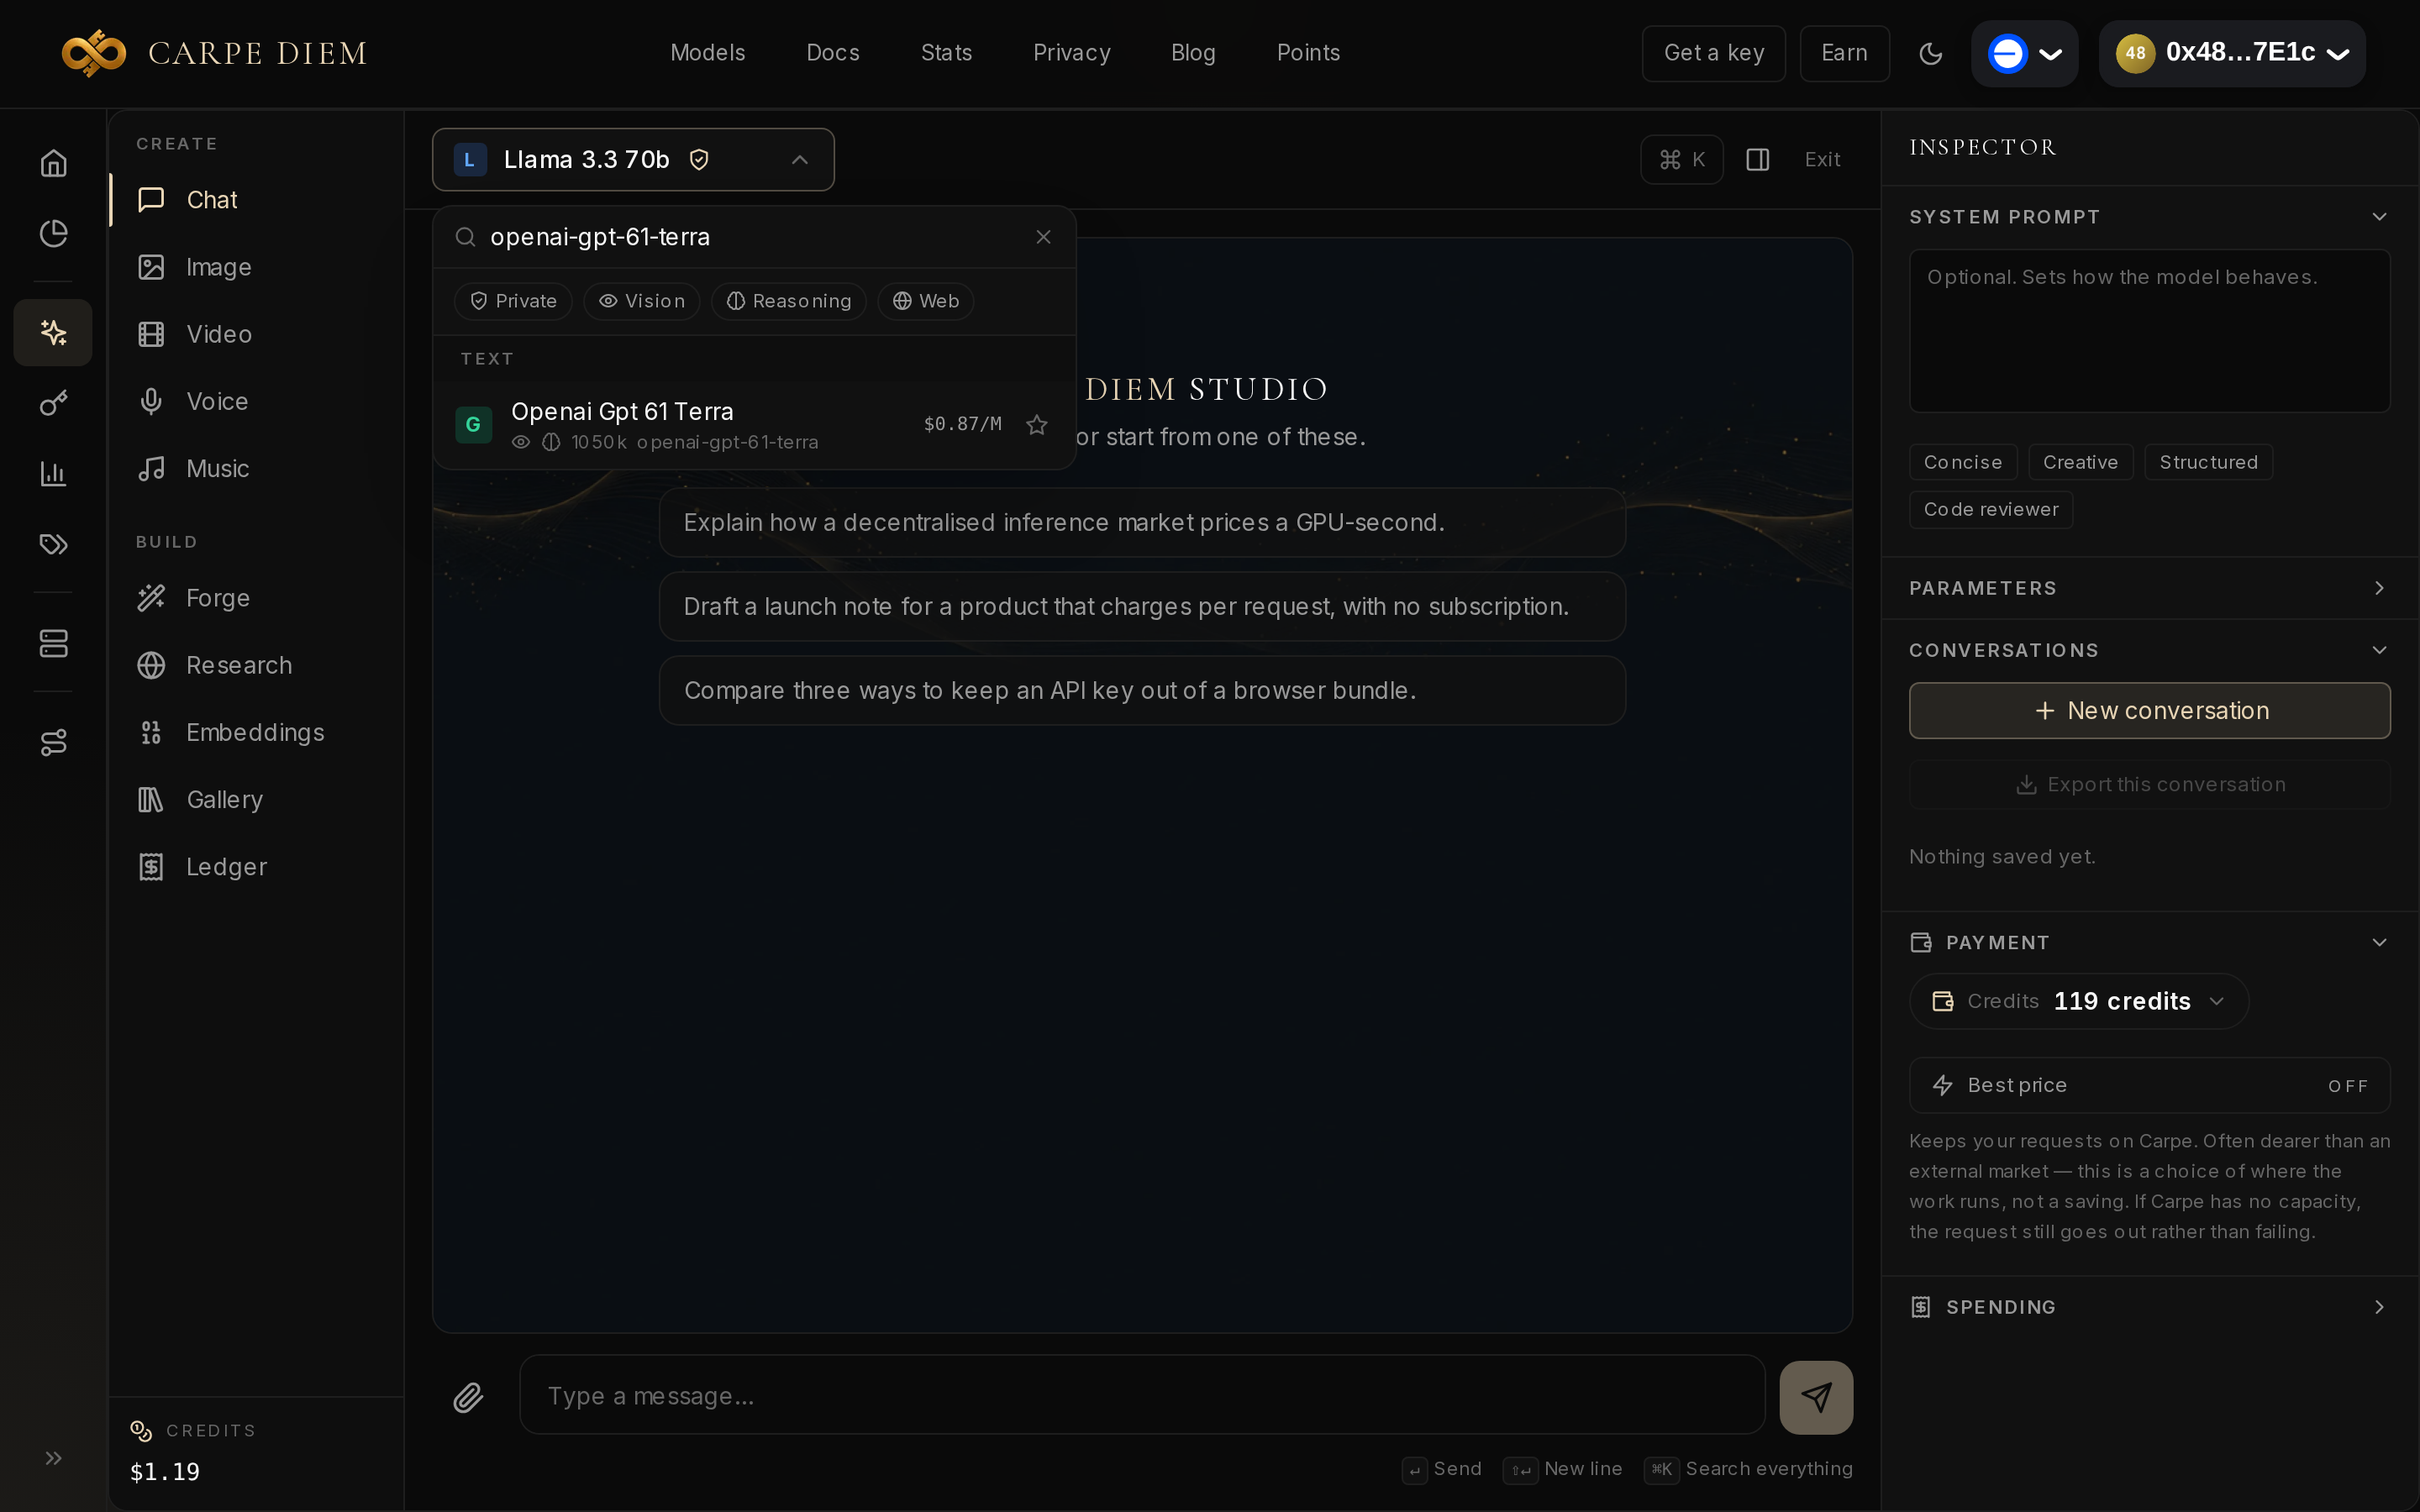Apply the Structured prompt preset

click(2208, 462)
